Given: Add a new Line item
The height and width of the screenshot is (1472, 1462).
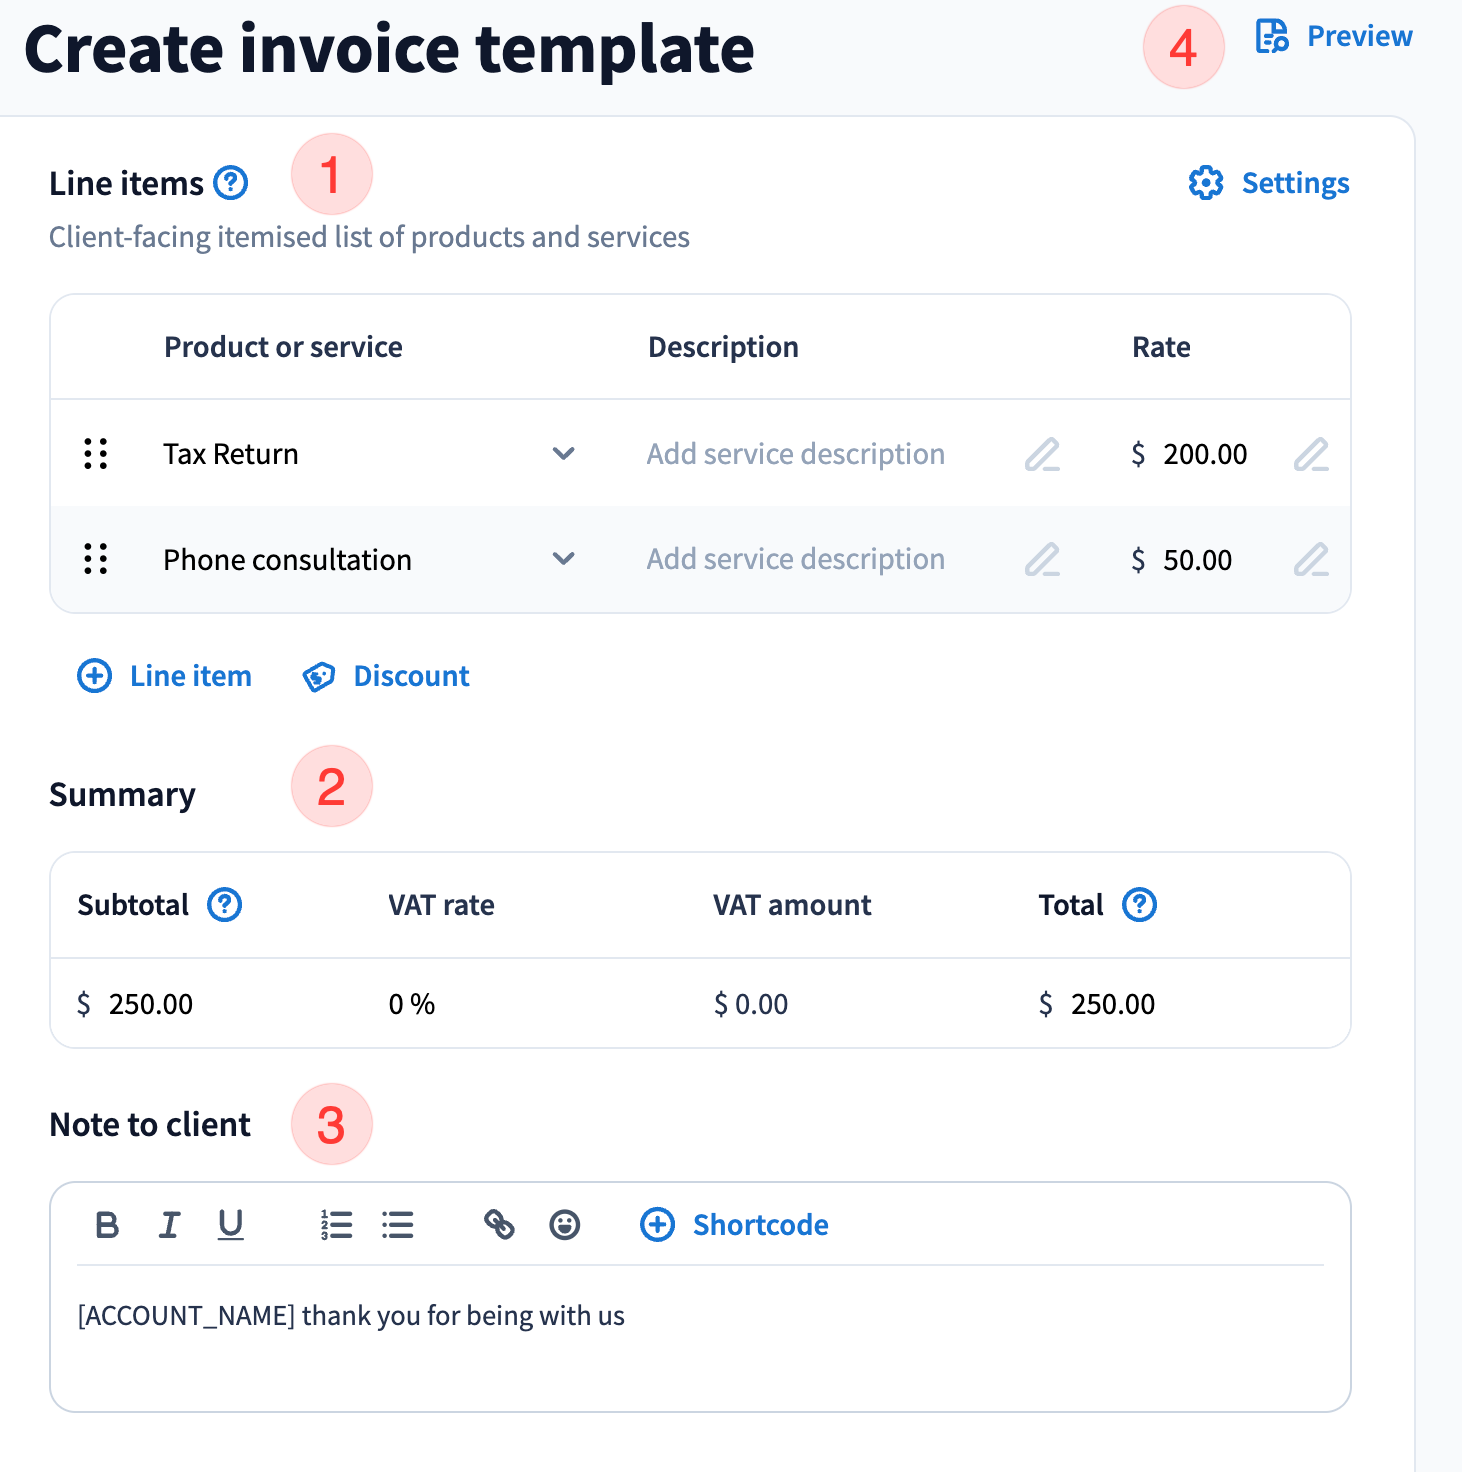Looking at the screenshot, I should point(165,676).
